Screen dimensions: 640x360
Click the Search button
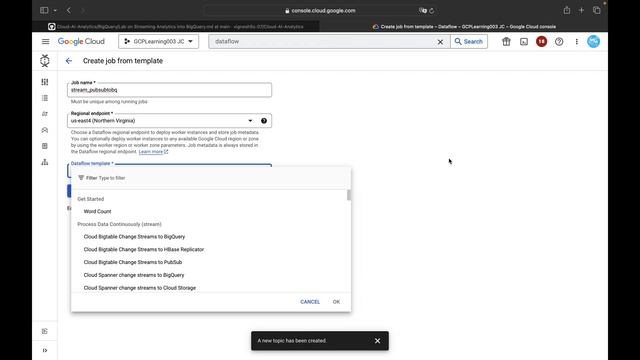(x=469, y=42)
